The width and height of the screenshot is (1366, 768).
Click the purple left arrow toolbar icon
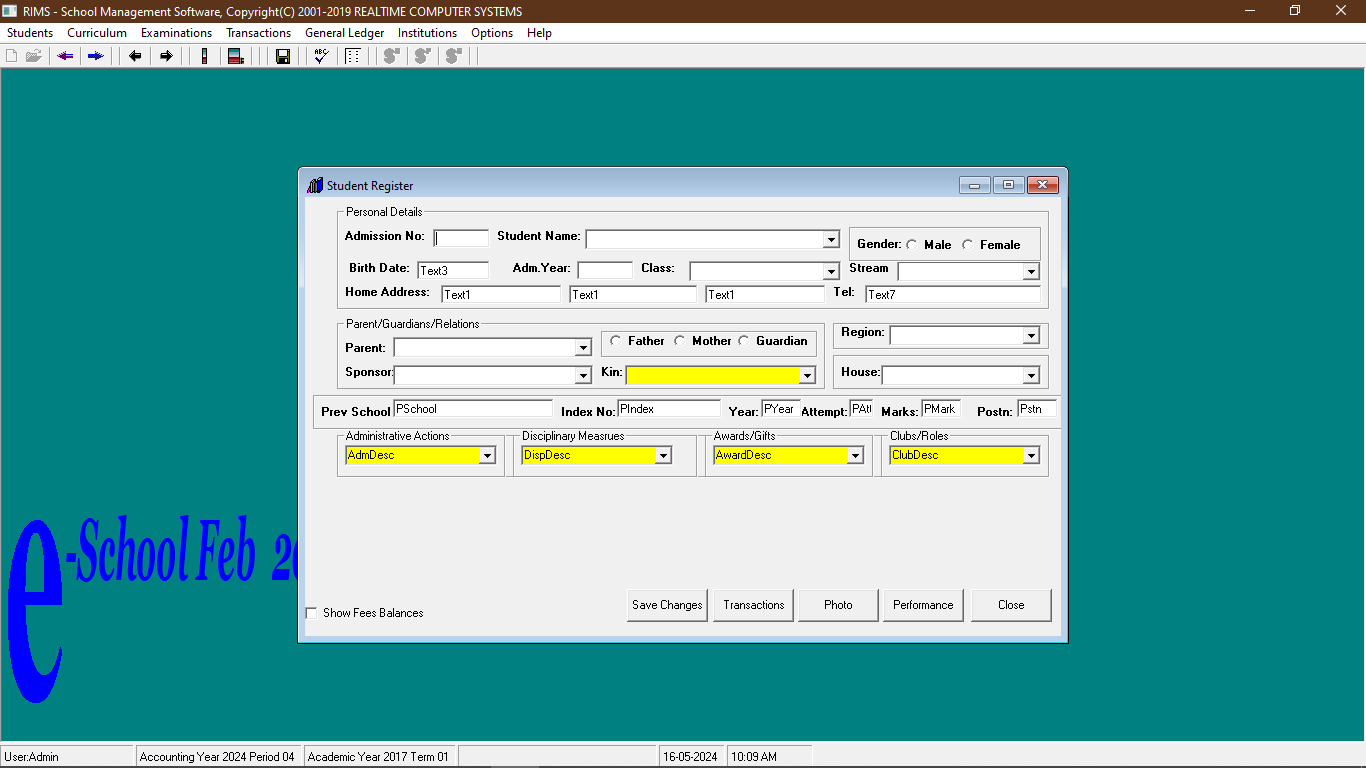[x=65, y=56]
